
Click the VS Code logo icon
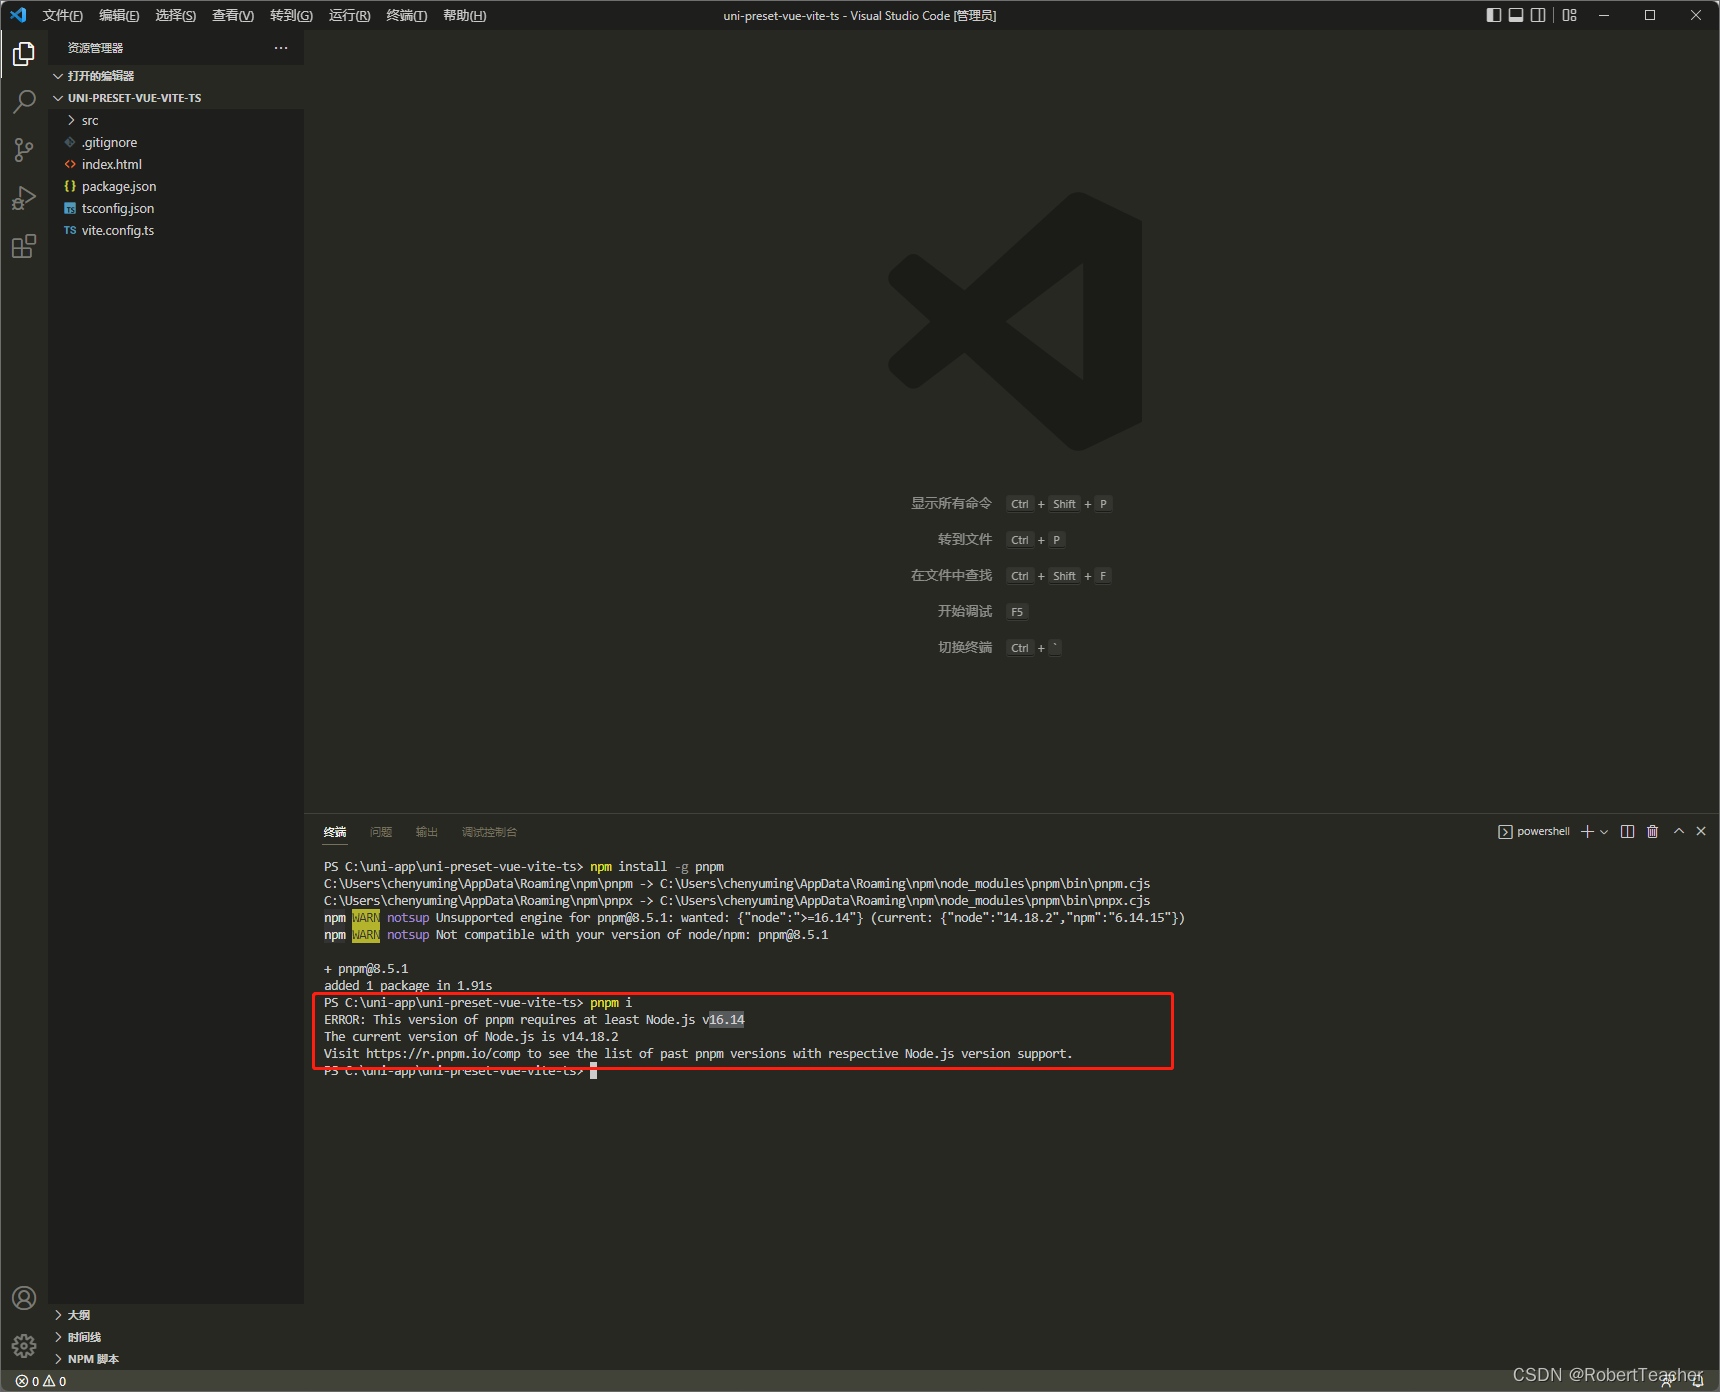coord(18,15)
